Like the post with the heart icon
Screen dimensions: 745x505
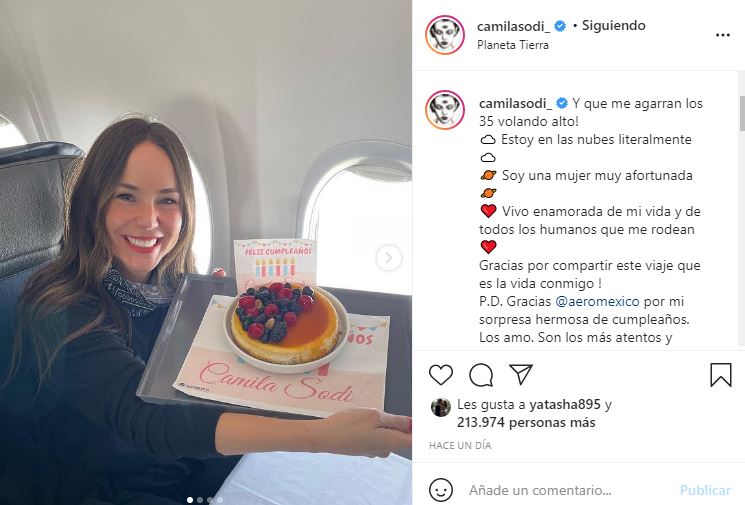[x=441, y=375]
